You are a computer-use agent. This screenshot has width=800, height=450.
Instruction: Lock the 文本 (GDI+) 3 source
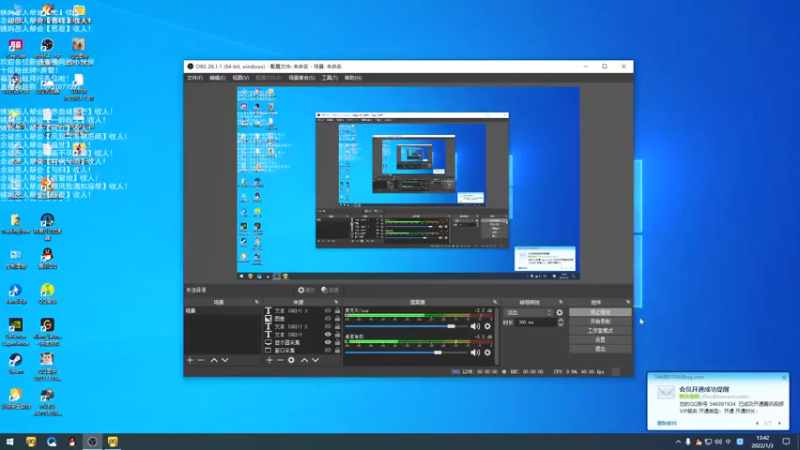click(x=337, y=311)
